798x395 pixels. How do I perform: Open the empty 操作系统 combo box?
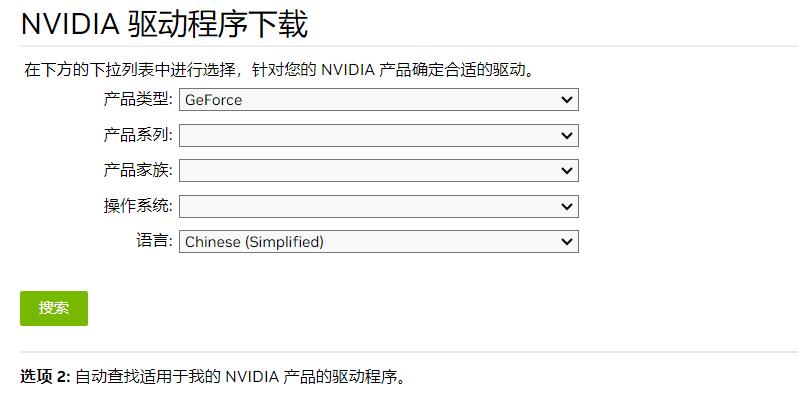click(x=379, y=206)
